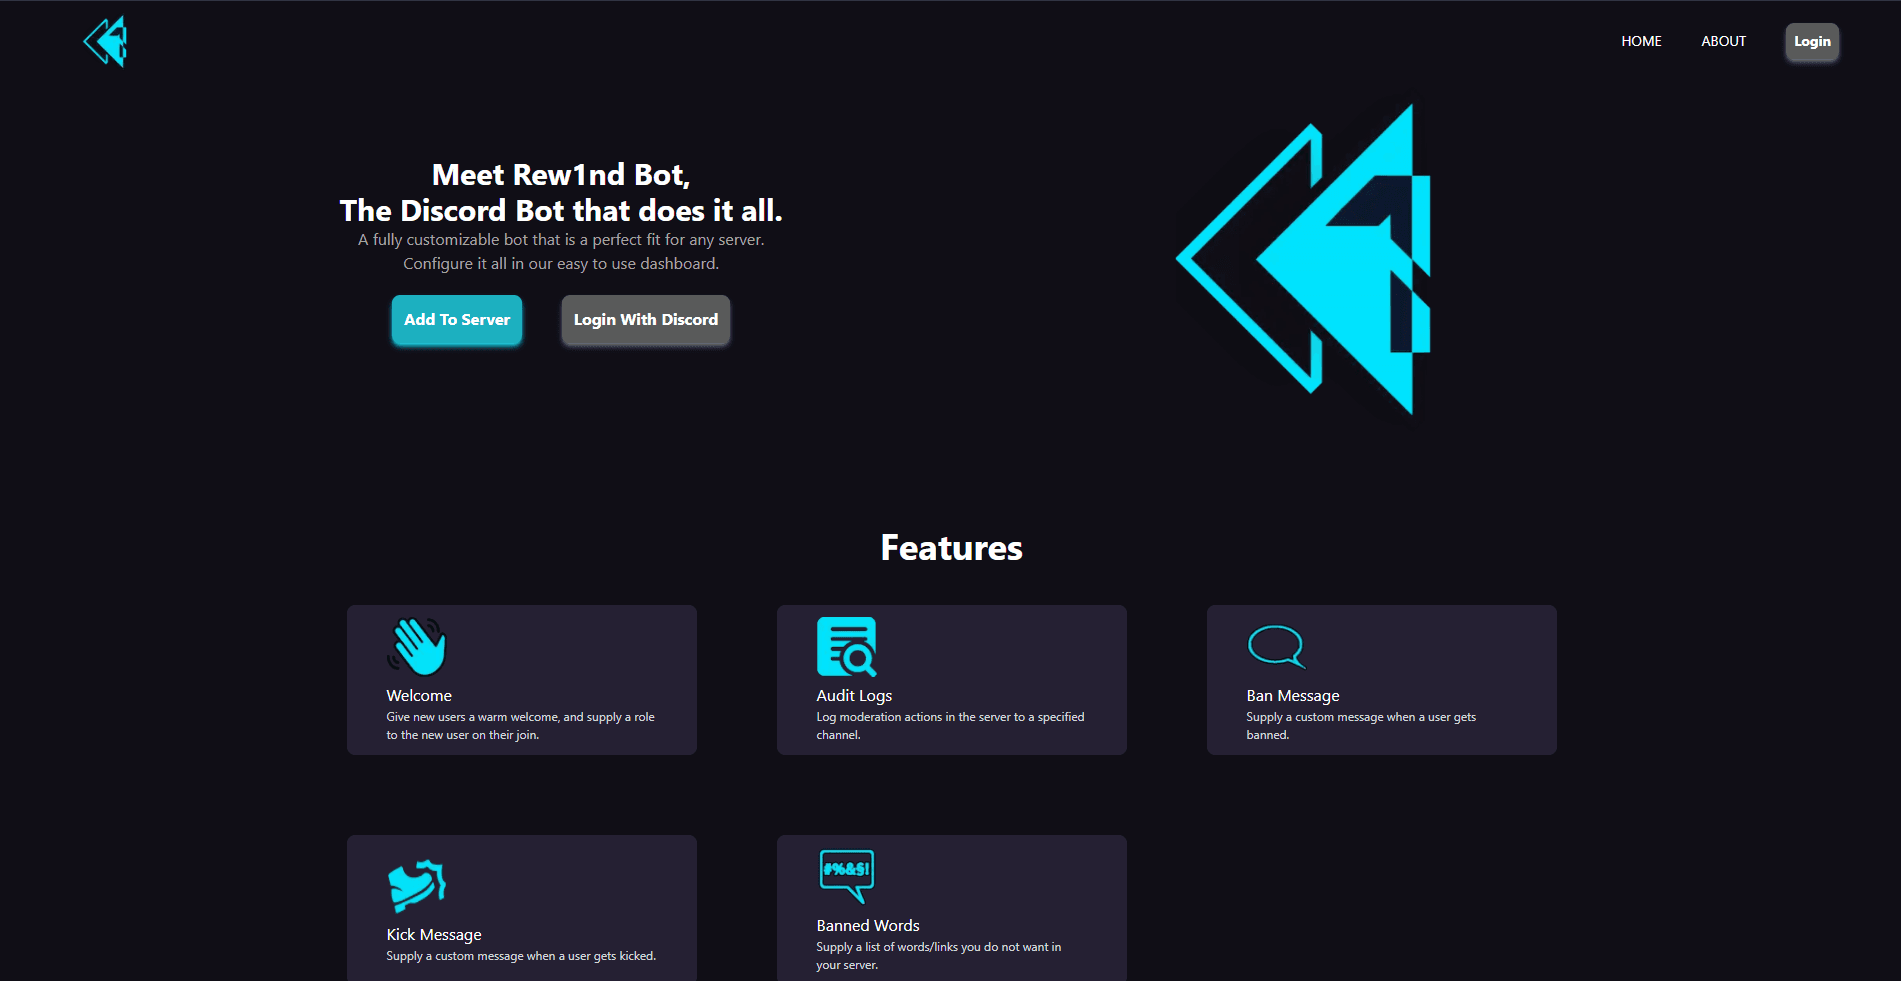
Task: Click the 'Log moderation actions' description
Action: (x=950, y=726)
